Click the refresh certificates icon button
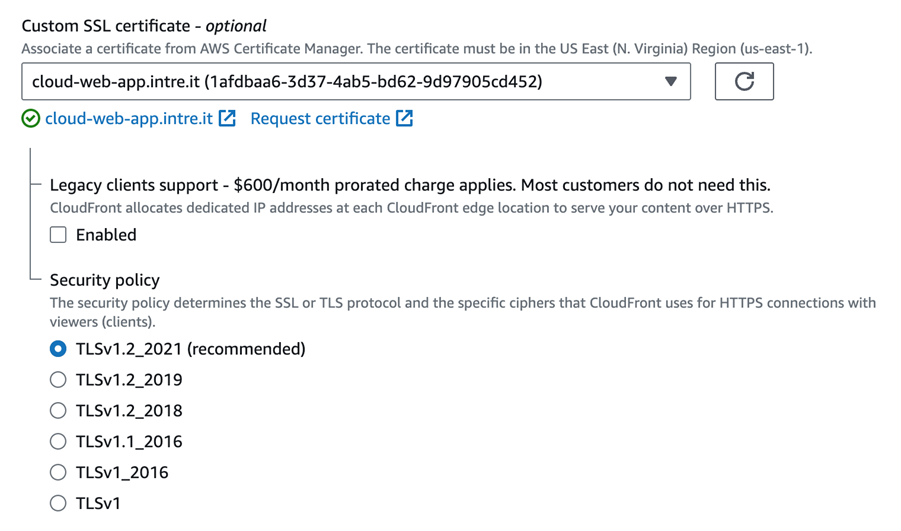Screen dimensions: 901x531 point(744,82)
